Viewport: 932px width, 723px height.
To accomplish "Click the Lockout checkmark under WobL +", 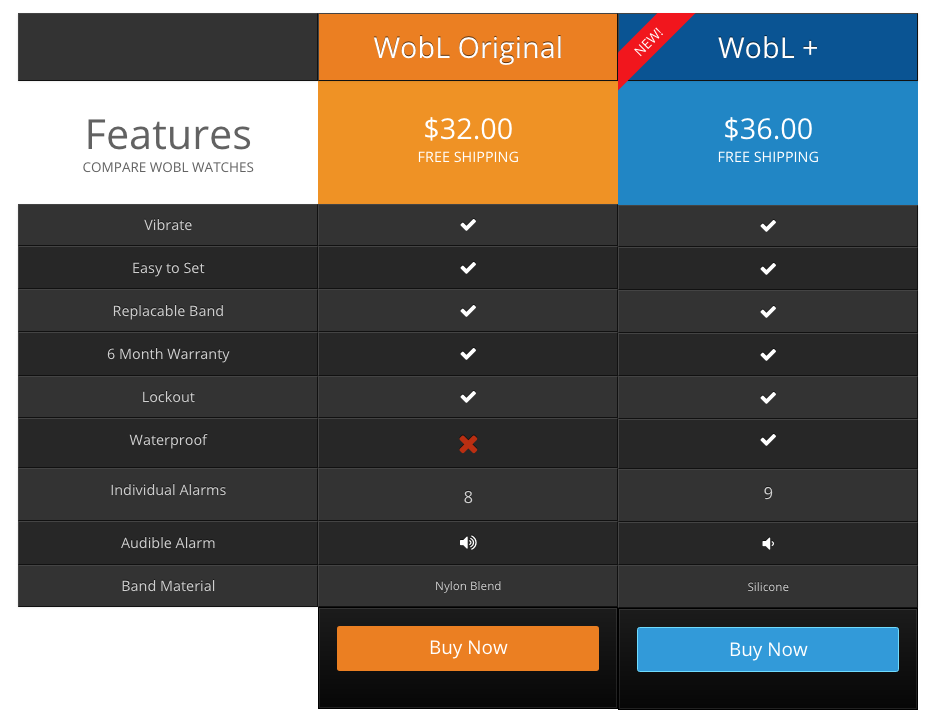I will [767, 396].
